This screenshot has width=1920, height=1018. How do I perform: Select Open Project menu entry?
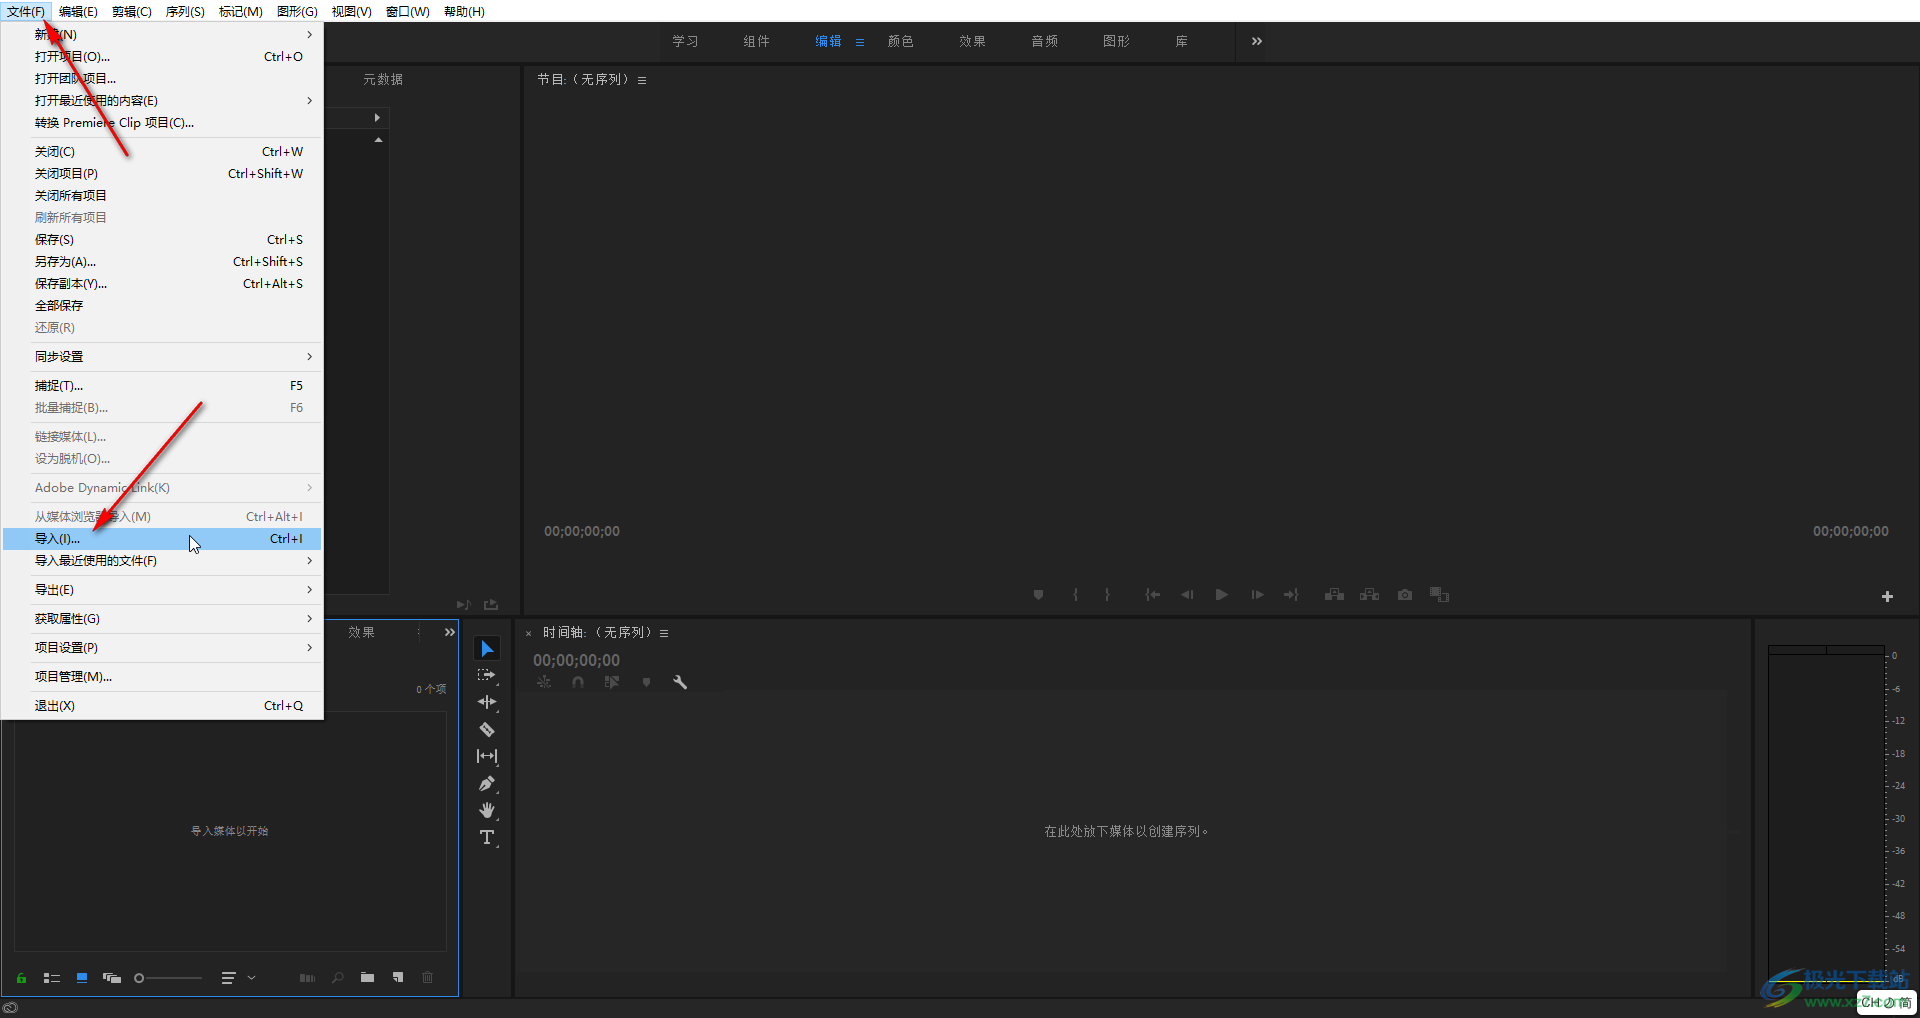click(162, 57)
